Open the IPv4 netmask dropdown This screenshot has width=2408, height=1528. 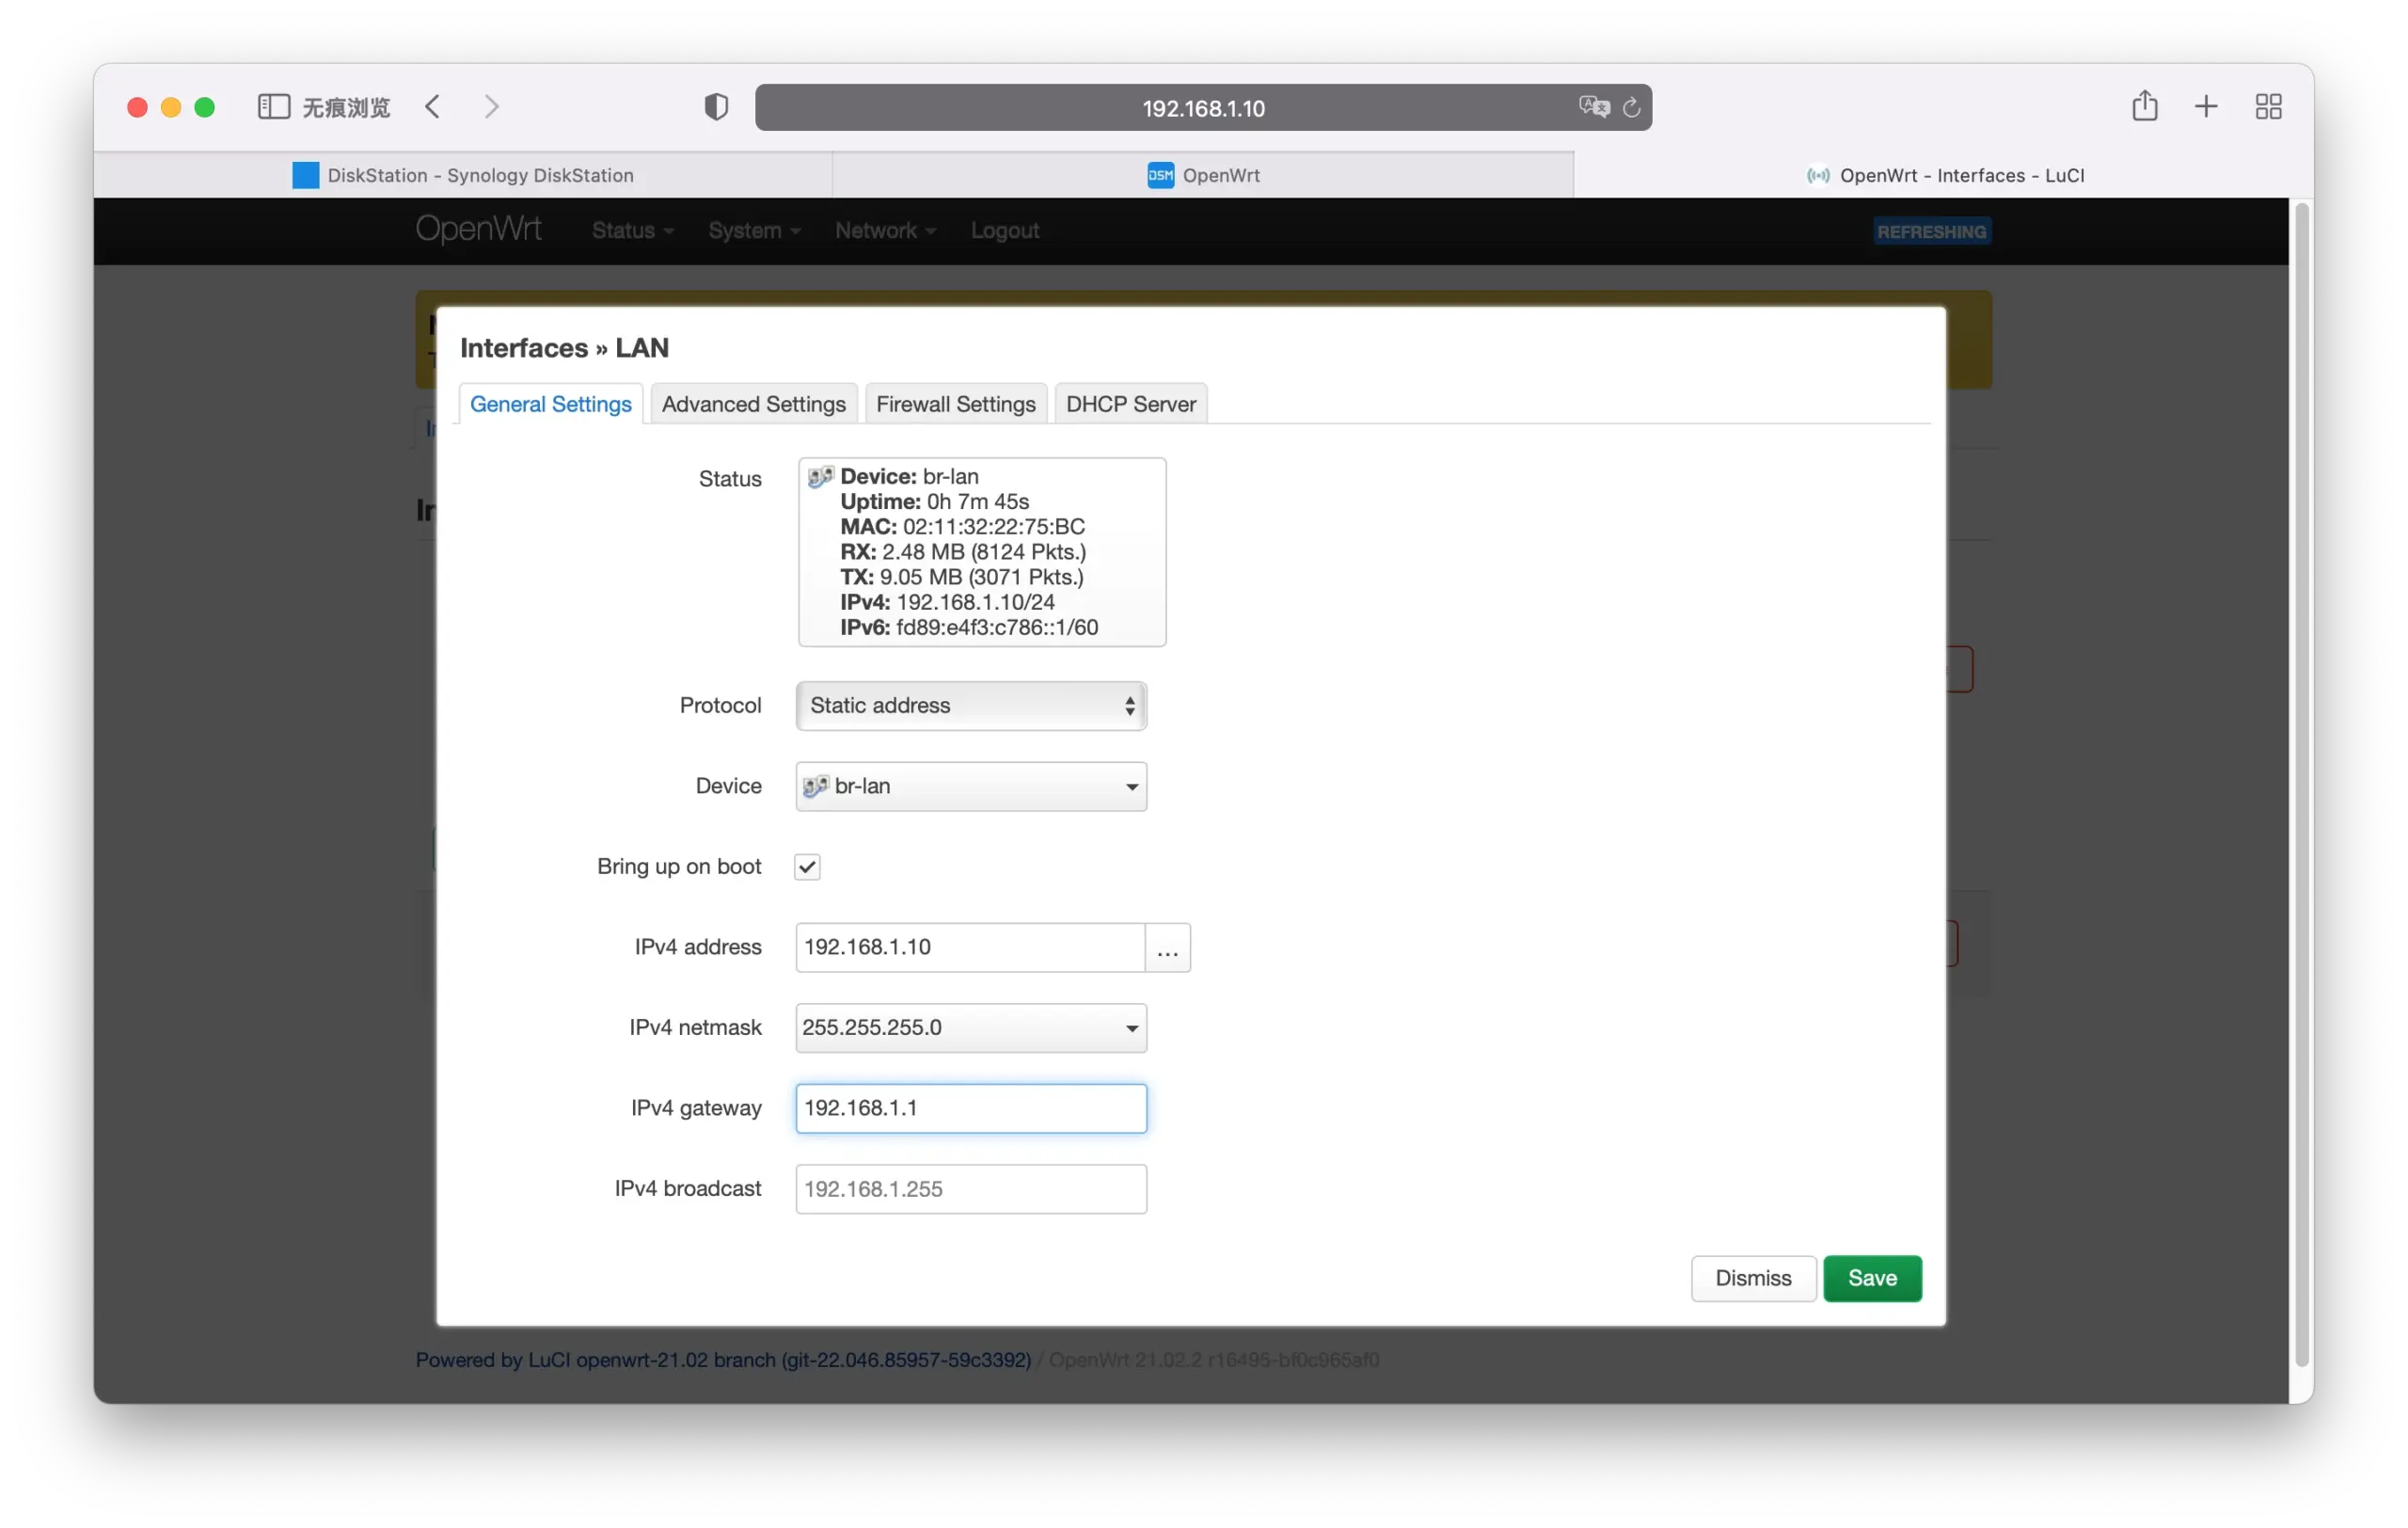pos(970,1027)
